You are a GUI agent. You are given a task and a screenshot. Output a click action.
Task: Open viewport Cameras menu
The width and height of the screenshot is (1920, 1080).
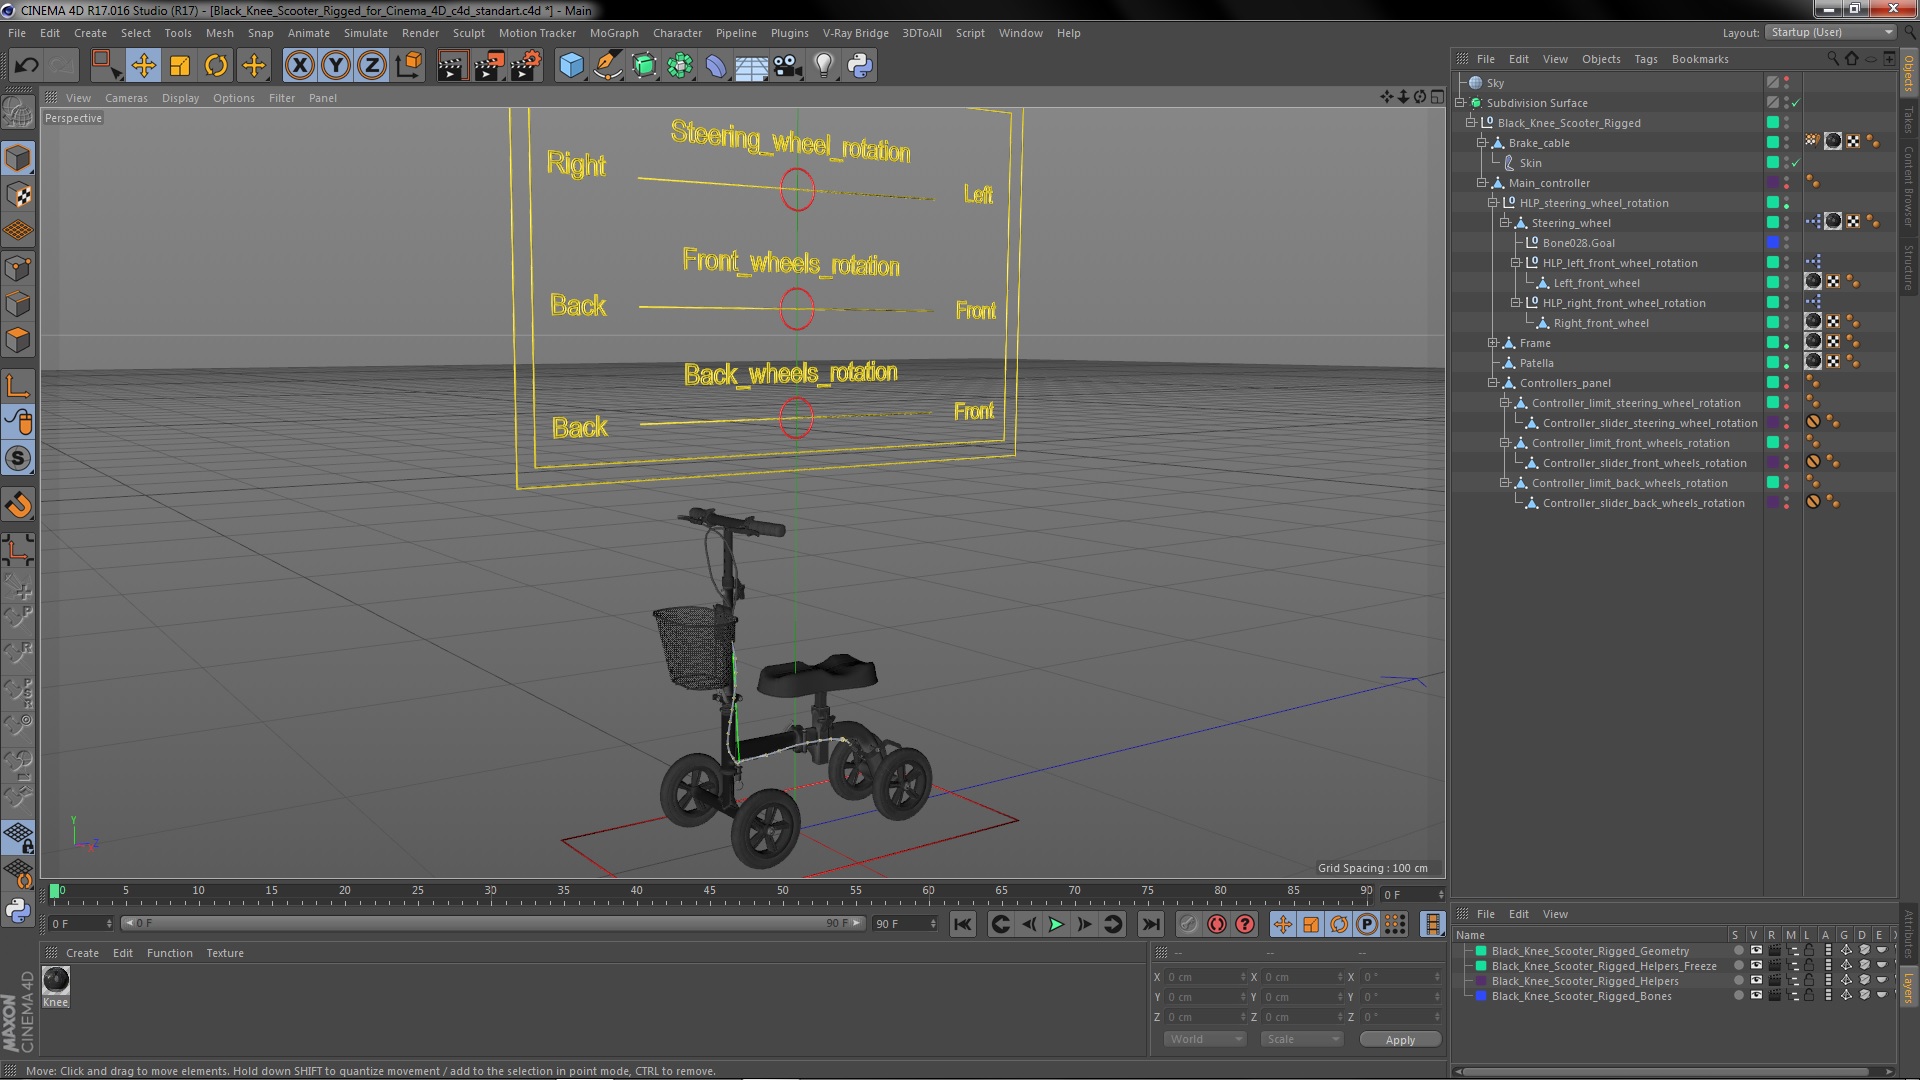(x=126, y=98)
